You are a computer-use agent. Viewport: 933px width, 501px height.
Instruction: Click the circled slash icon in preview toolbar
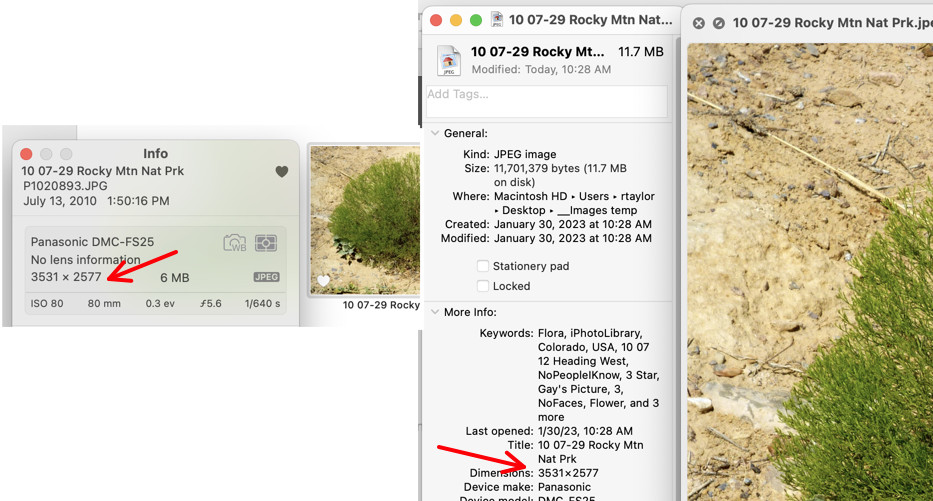point(719,23)
